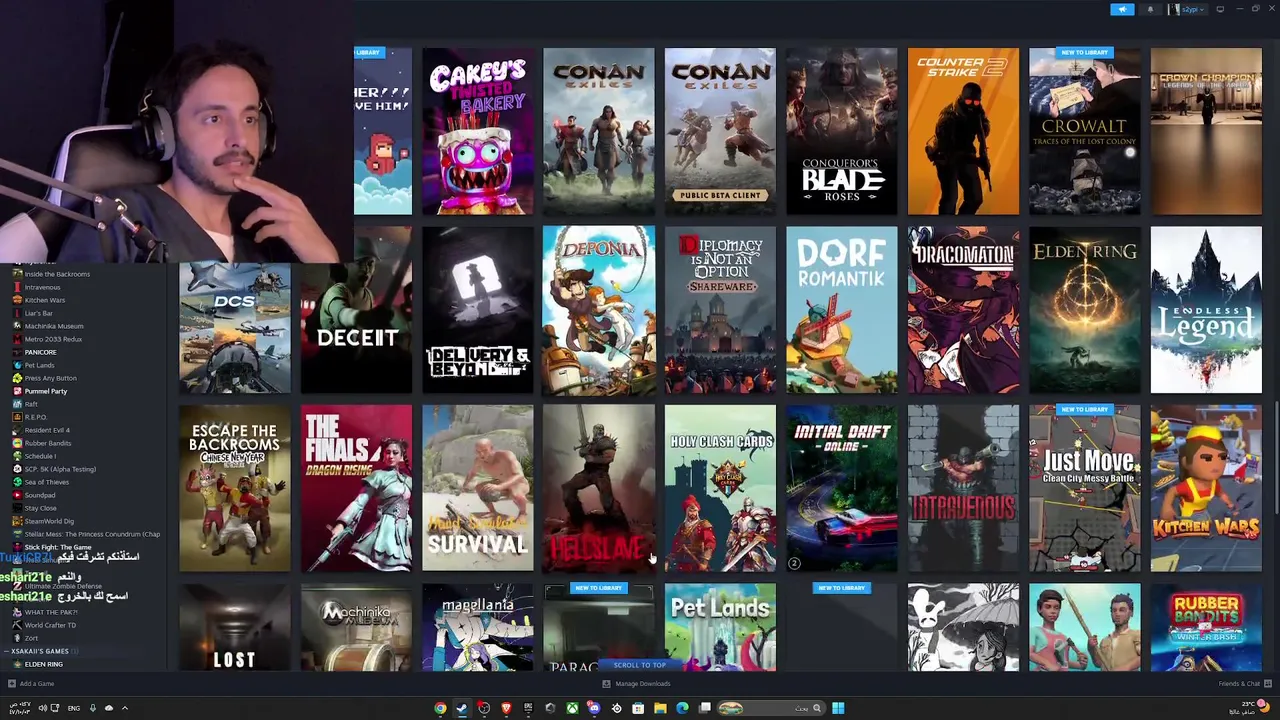Open Microsoft Edge from taskbar
This screenshot has height=720, width=1280.
coord(682,708)
